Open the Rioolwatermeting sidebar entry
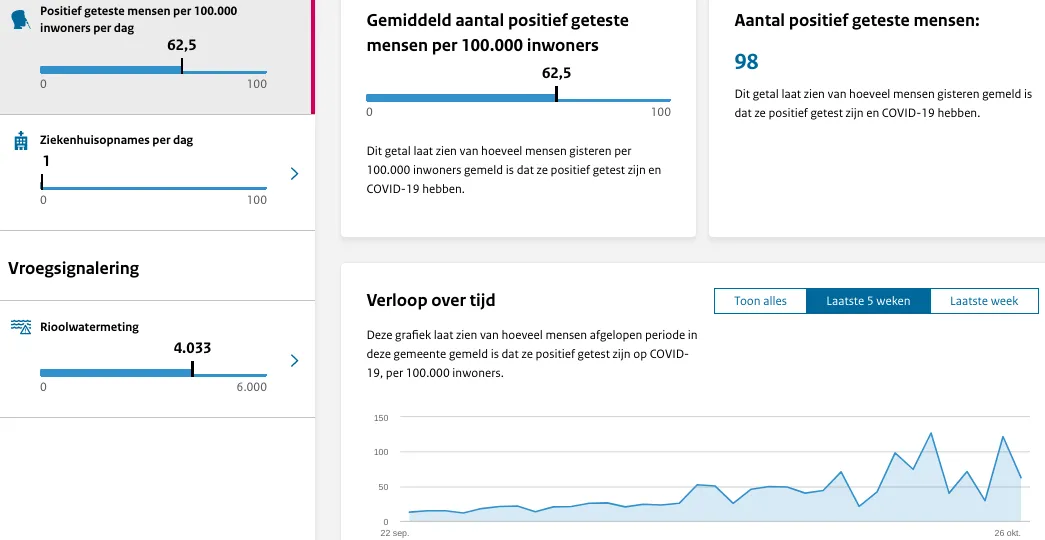1045x540 pixels. pyautogui.click(x=89, y=327)
